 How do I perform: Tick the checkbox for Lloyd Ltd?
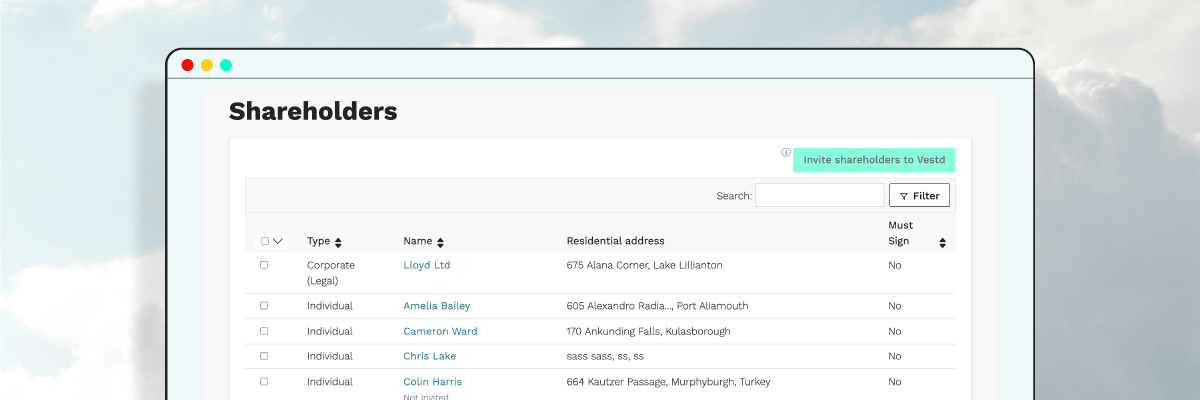(x=264, y=265)
